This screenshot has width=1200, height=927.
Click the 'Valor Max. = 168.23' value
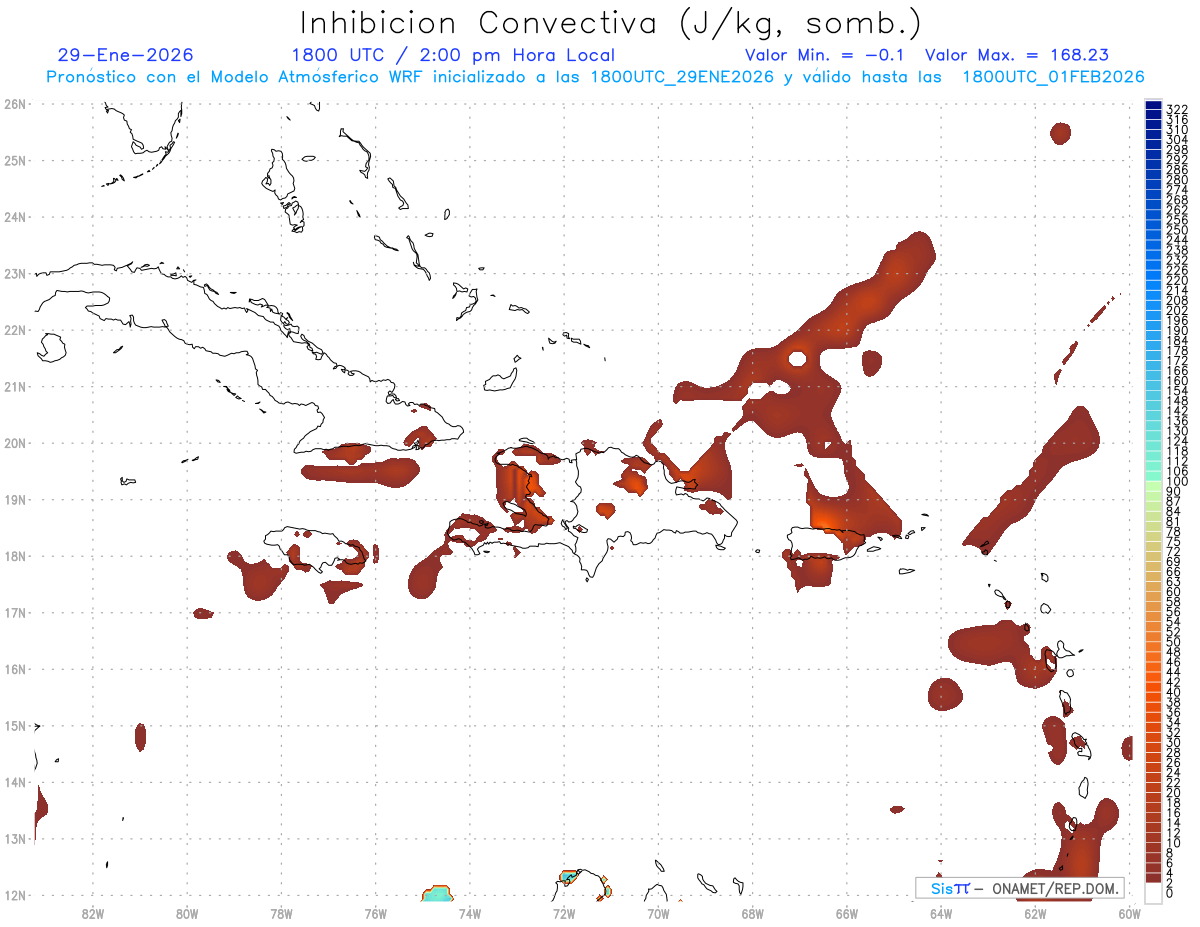[1017, 55]
